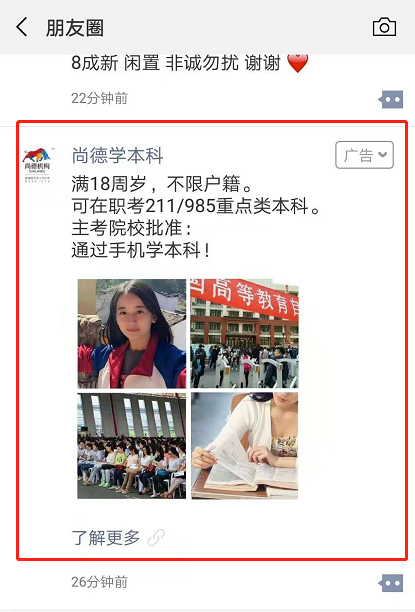Tap the red heart emoji

[x=297, y=63]
